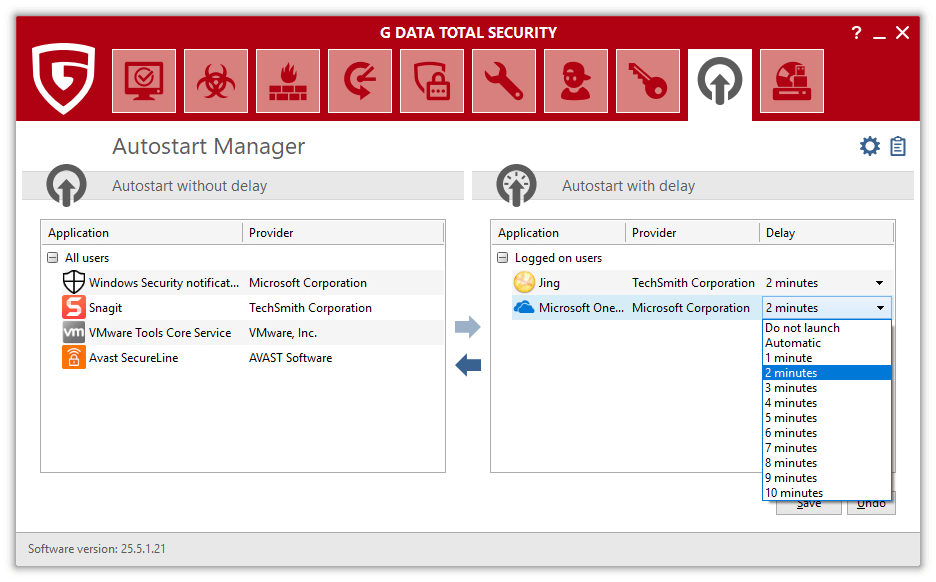This screenshot has width=936, height=582.
Task: Open the Security Center monitor icon
Action: 144,81
